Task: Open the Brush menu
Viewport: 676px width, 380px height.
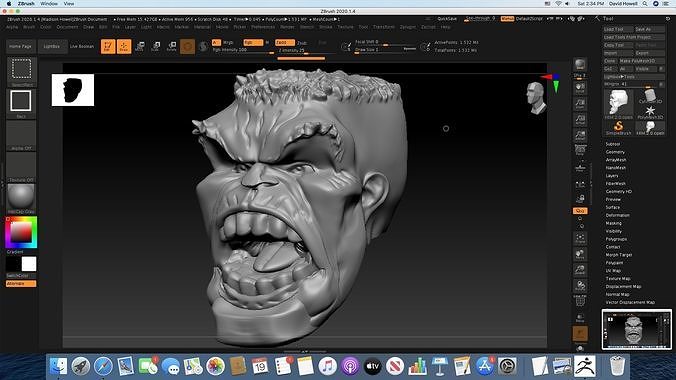Action: (x=29, y=27)
